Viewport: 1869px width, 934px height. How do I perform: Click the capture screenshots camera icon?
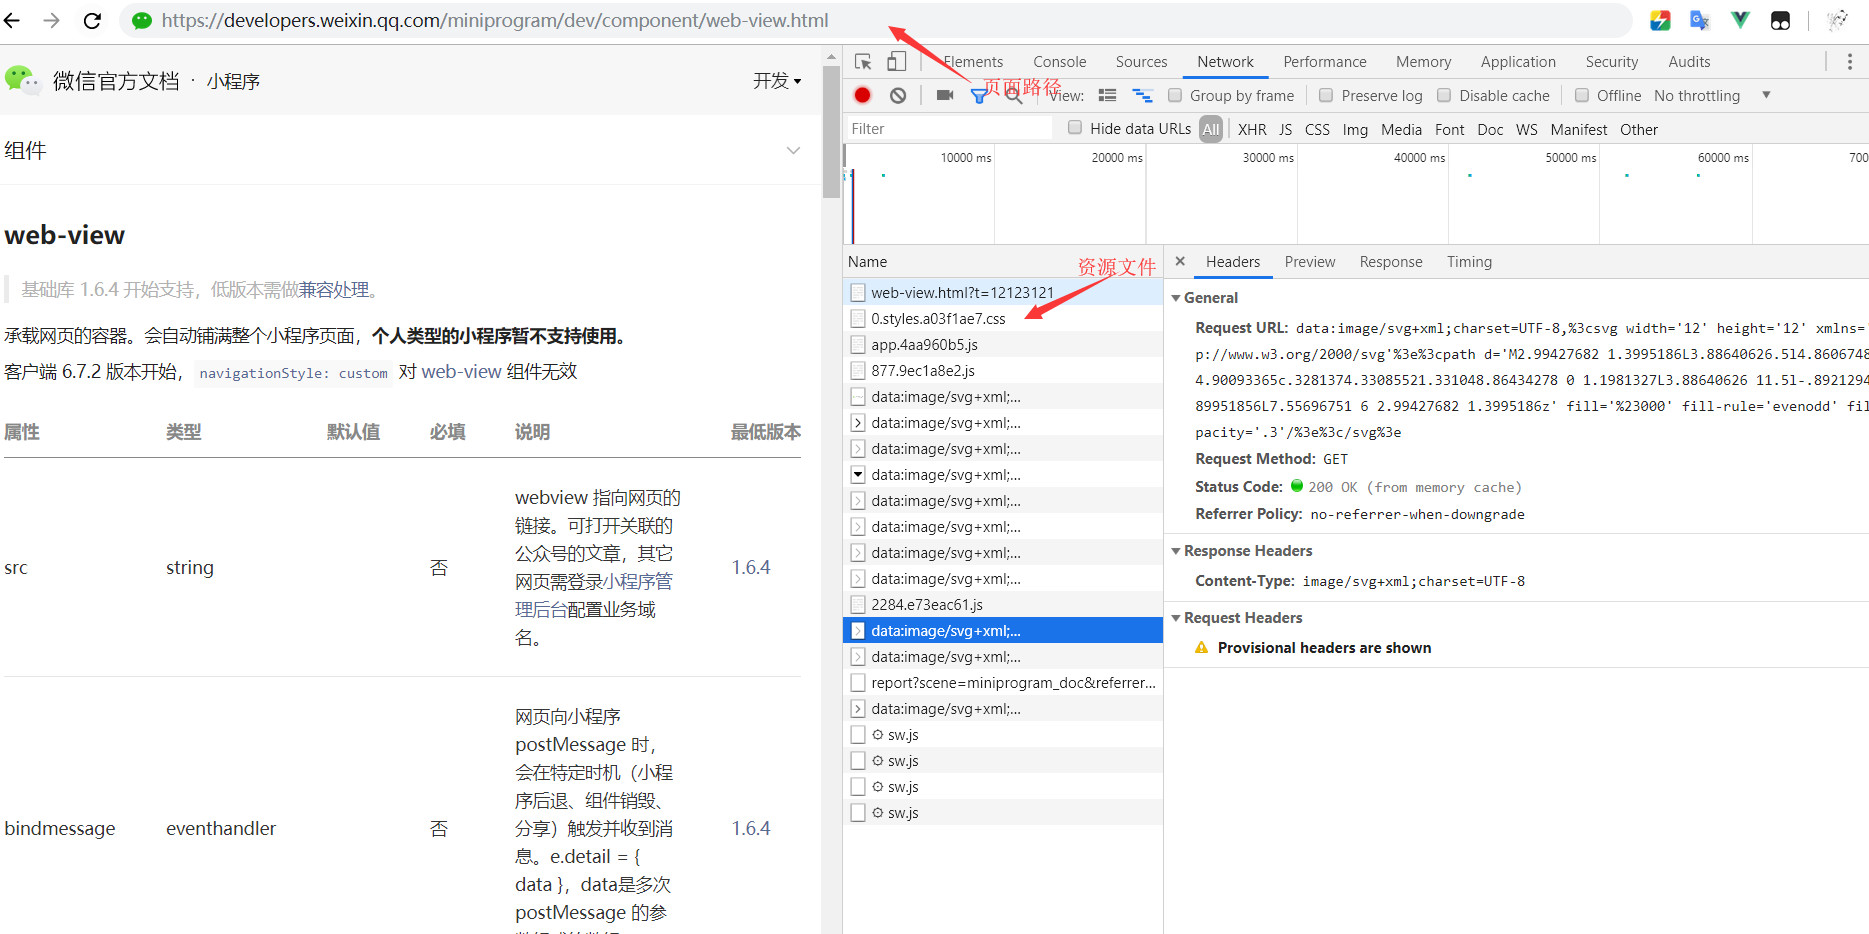[944, 95]
